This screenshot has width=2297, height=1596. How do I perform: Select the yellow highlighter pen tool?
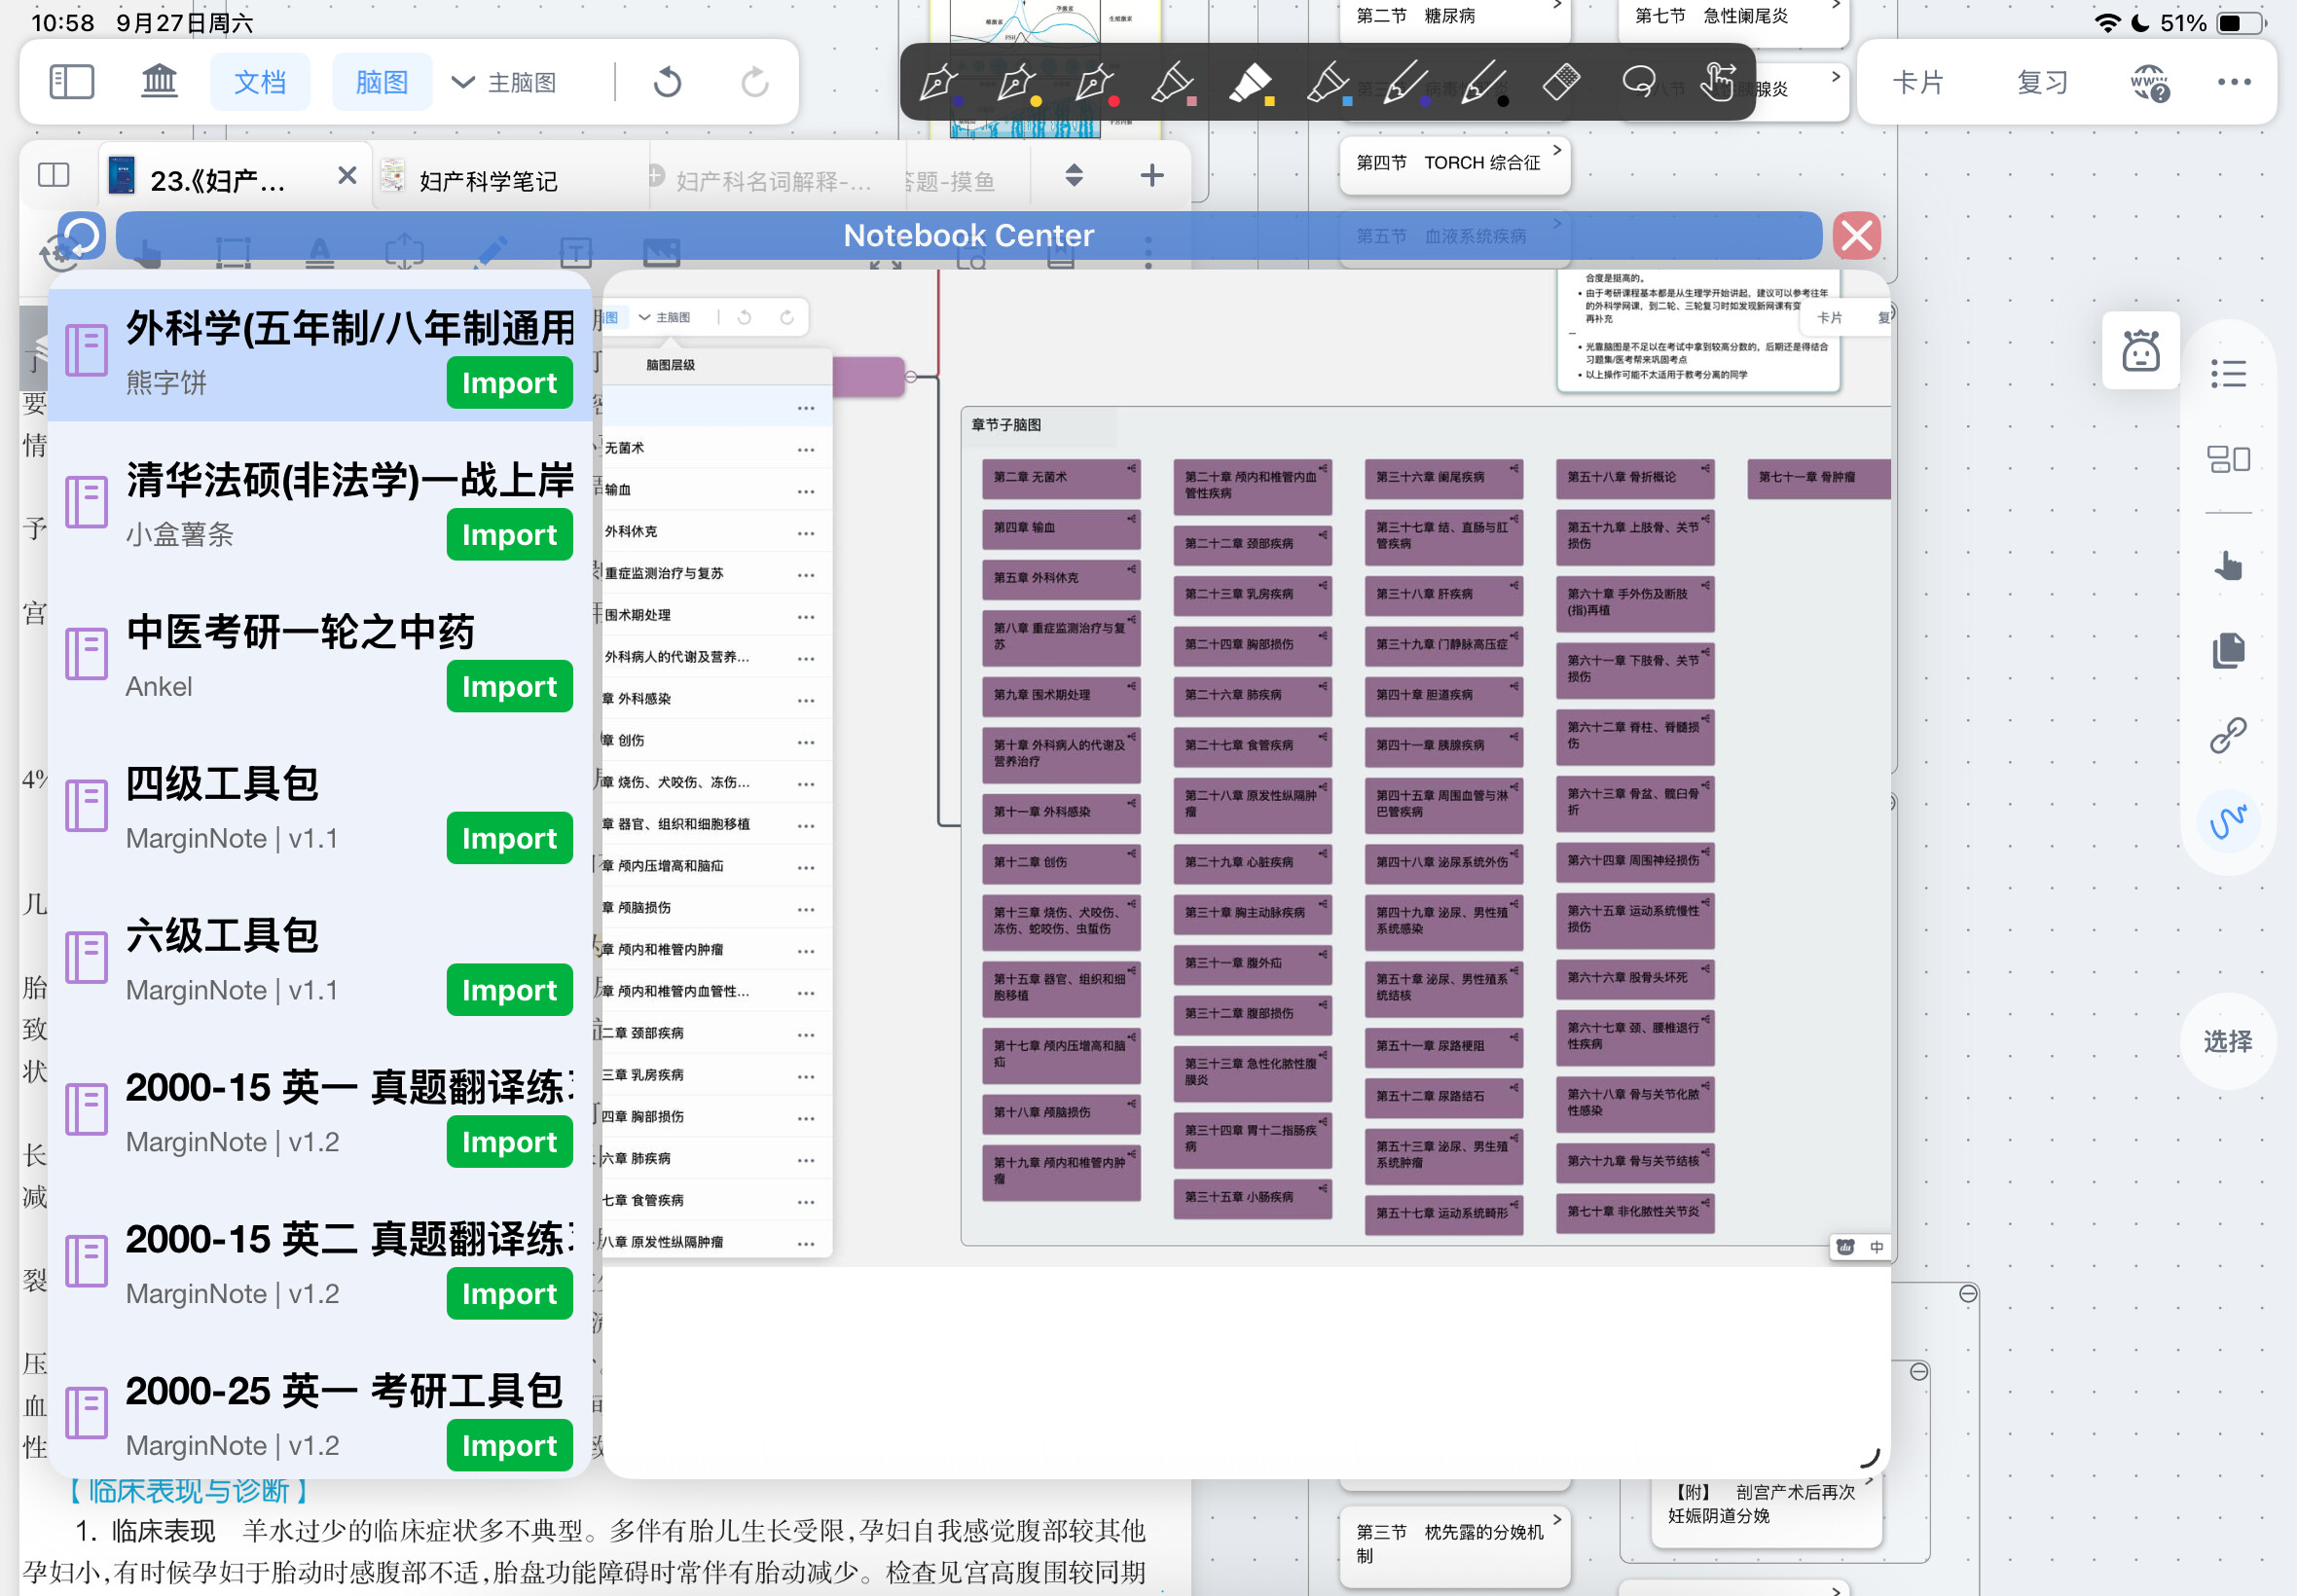(1250, 82)
